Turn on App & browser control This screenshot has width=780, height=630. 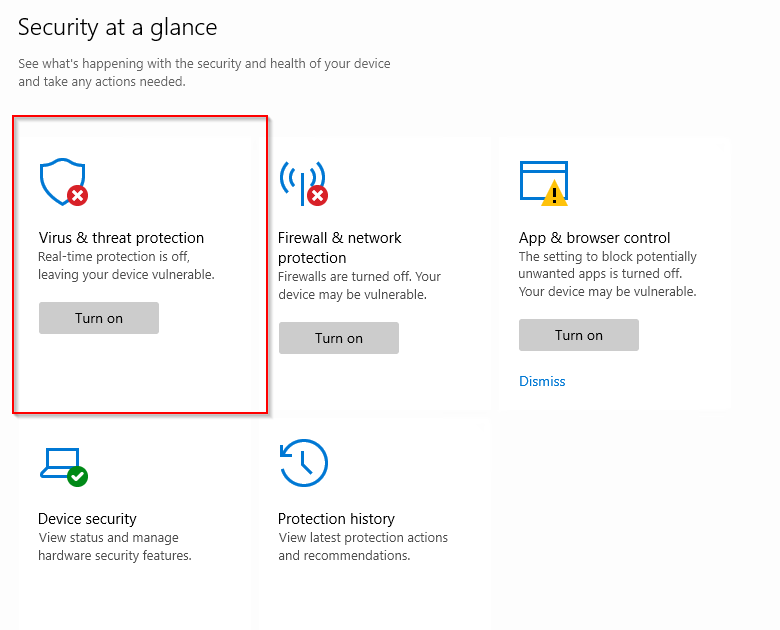(579, 335)
